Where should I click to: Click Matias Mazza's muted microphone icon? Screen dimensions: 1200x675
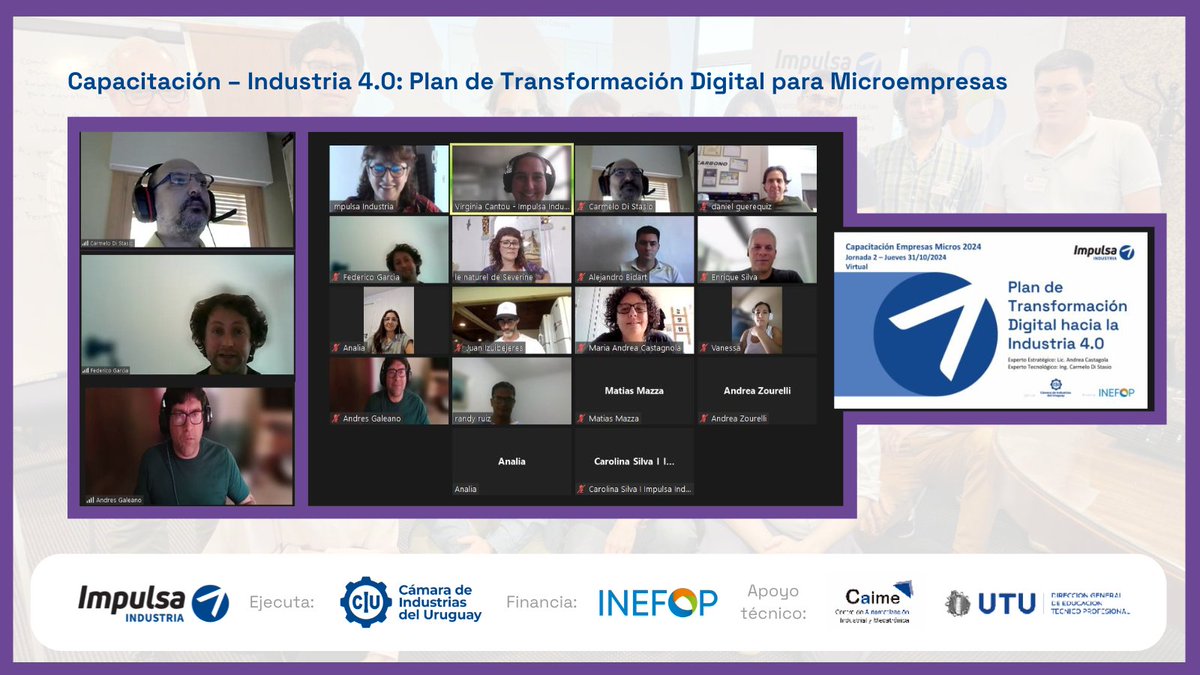[x=581, y=419]
